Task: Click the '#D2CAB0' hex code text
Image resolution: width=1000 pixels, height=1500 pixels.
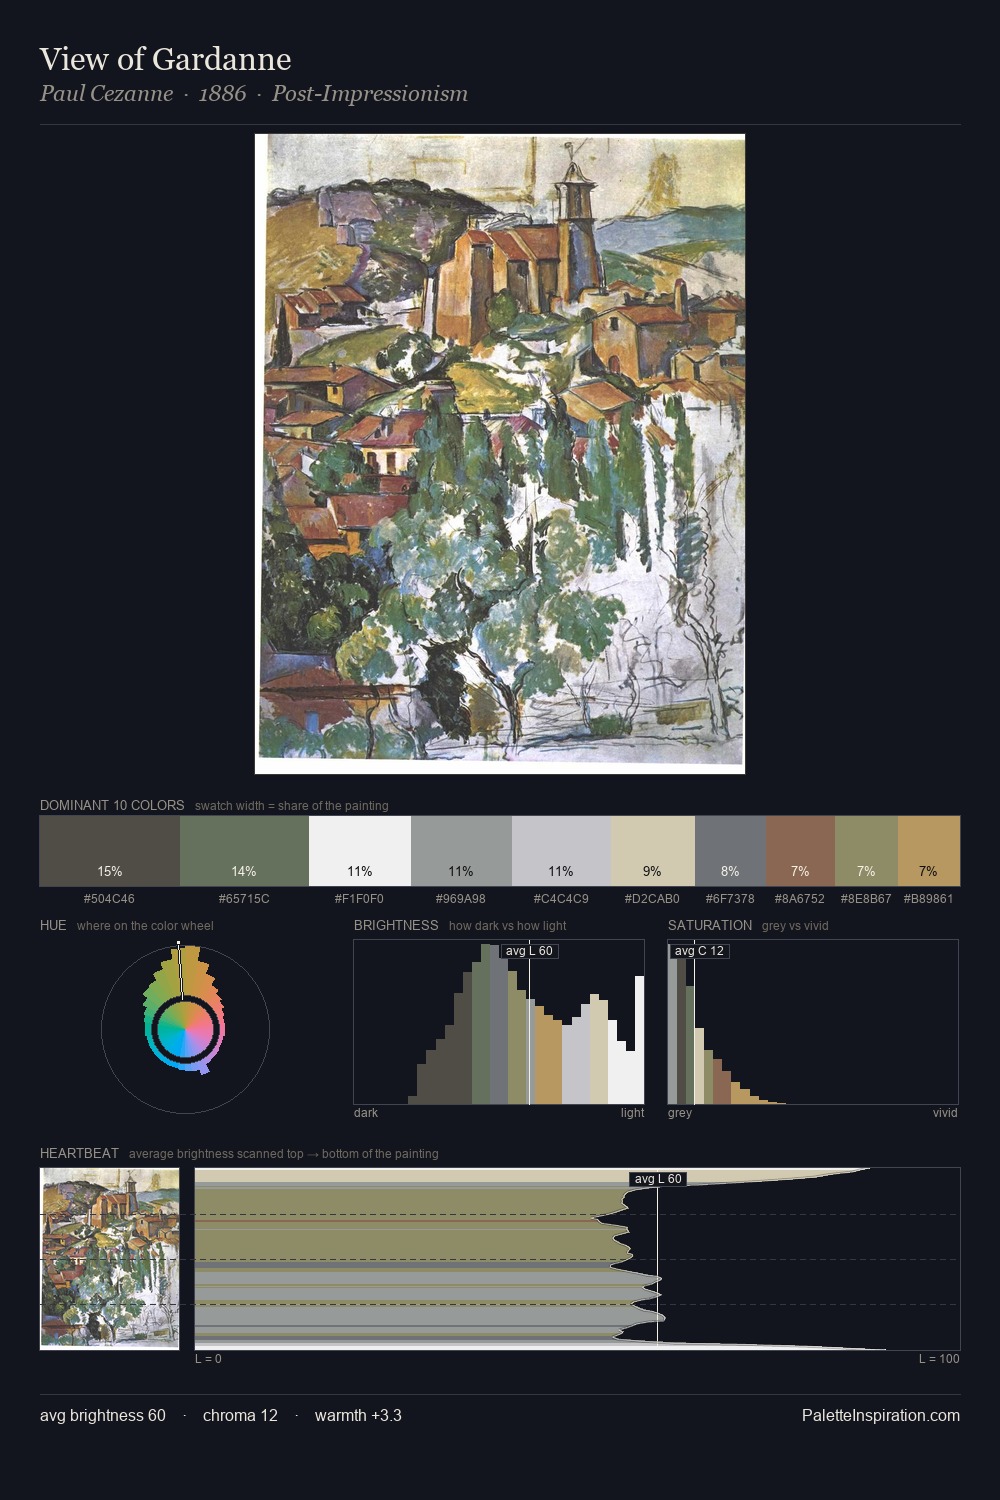Action: 652,899
